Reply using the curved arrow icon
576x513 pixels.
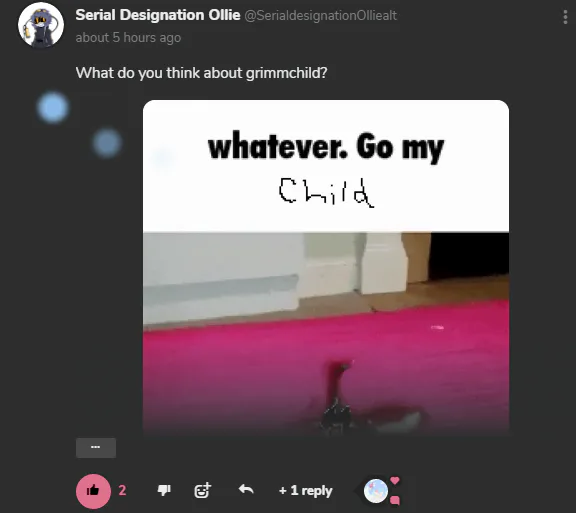coord(246,489)
